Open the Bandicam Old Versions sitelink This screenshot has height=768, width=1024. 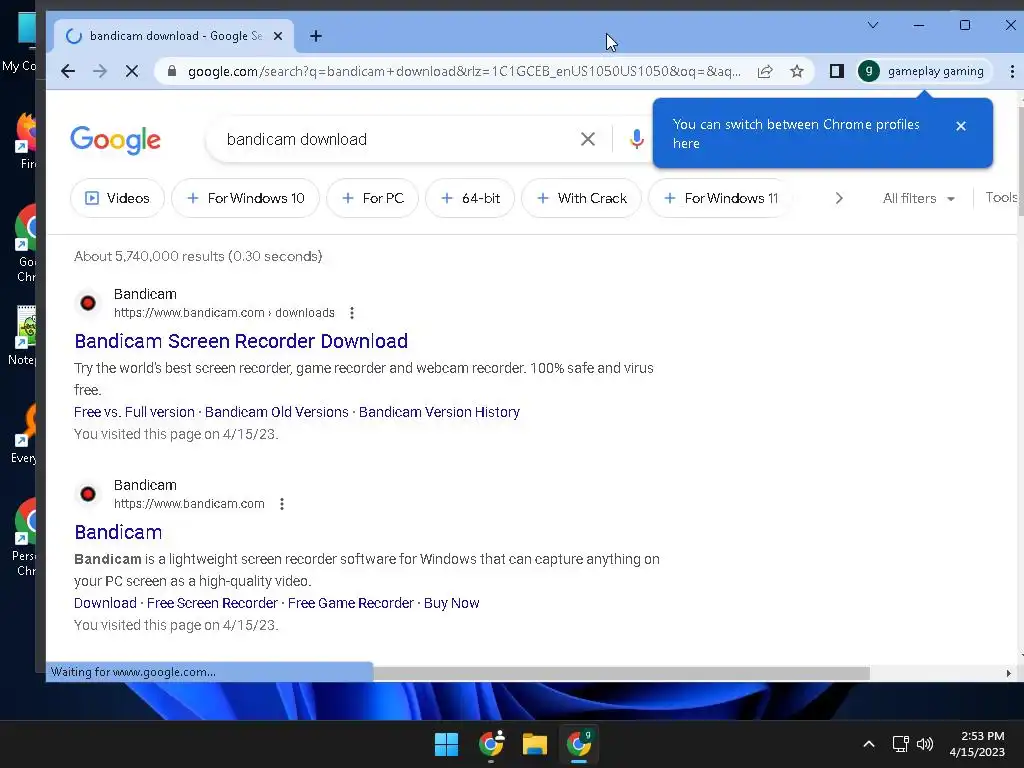pos(277,412)
